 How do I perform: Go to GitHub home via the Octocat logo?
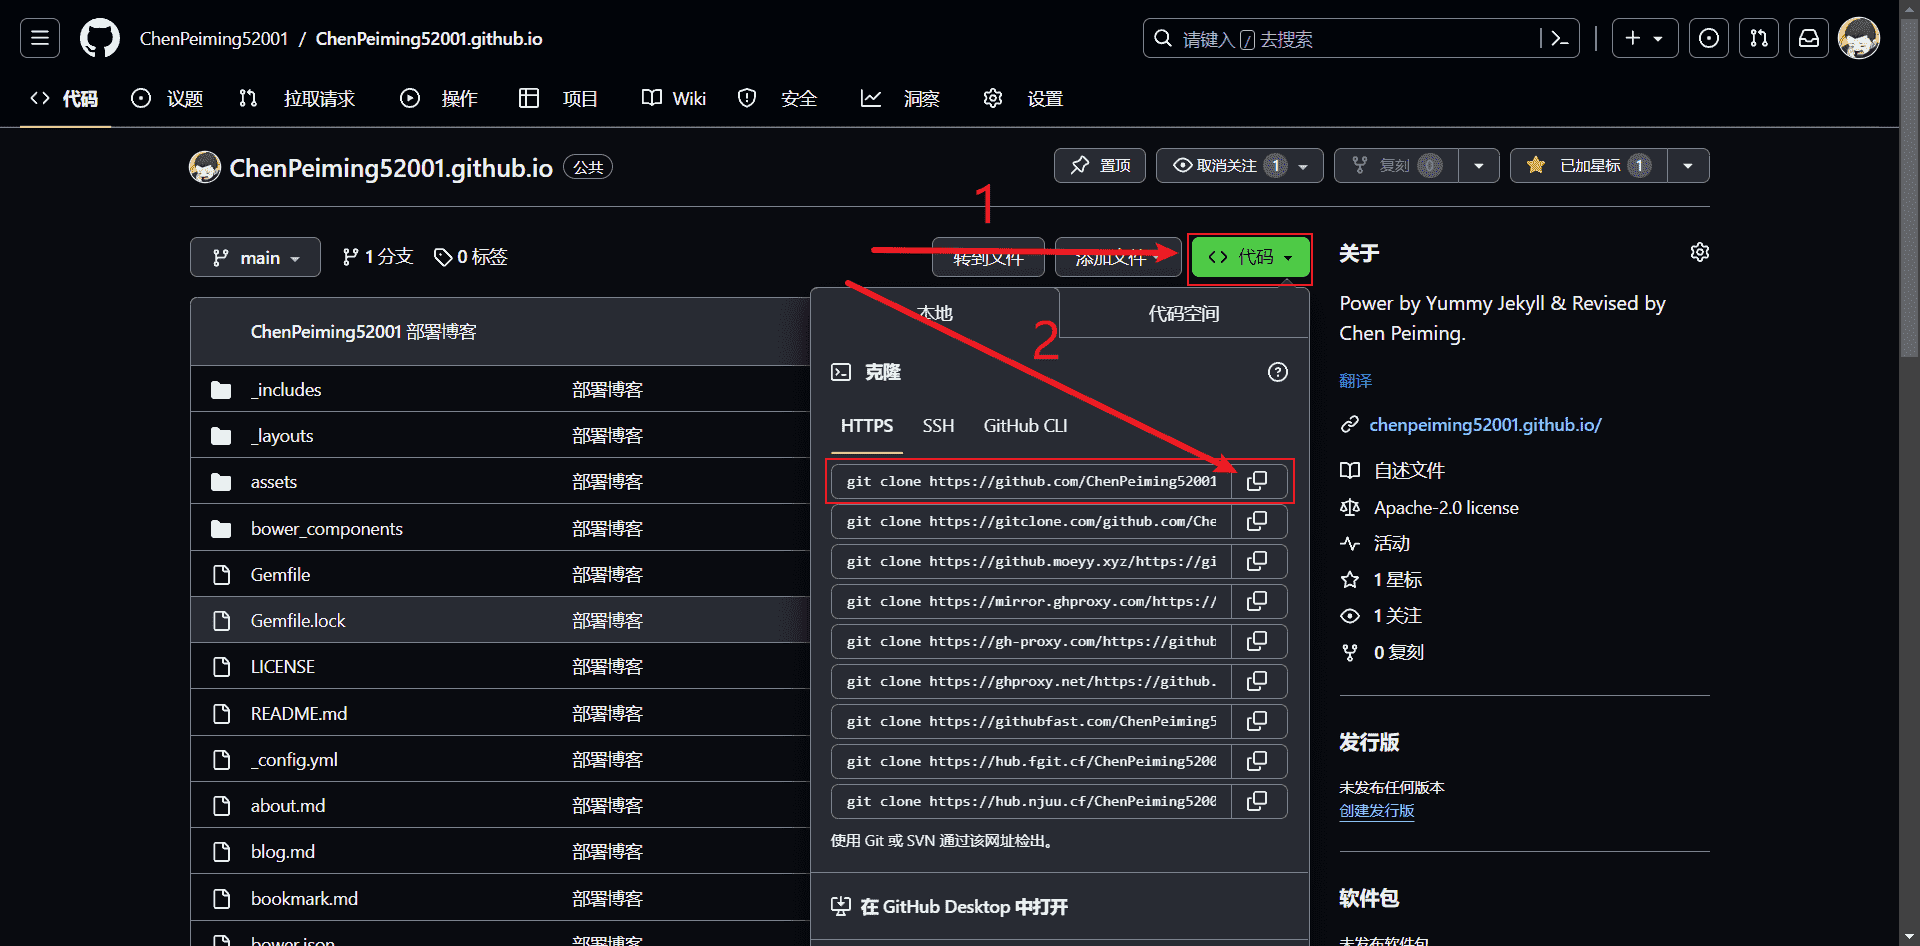click(100, 38)
